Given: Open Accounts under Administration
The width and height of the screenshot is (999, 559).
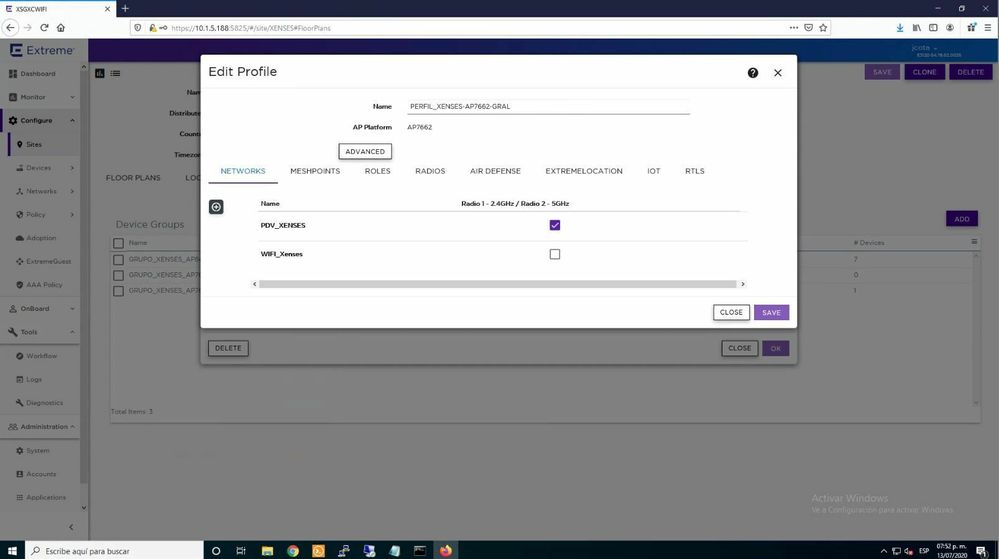Looking at the screenshot, I should 41,474.
